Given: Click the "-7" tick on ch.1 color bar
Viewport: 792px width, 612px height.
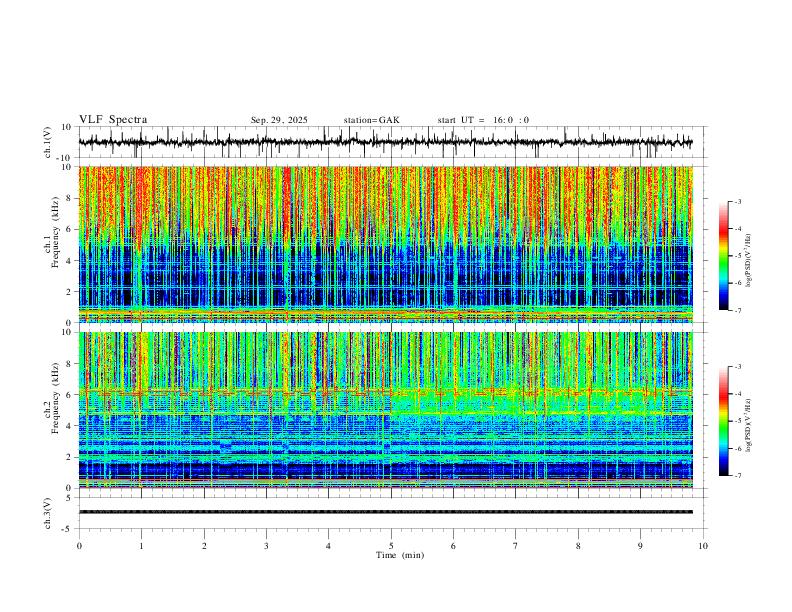Looking at the screenshot, I should [x=737, y=310].
